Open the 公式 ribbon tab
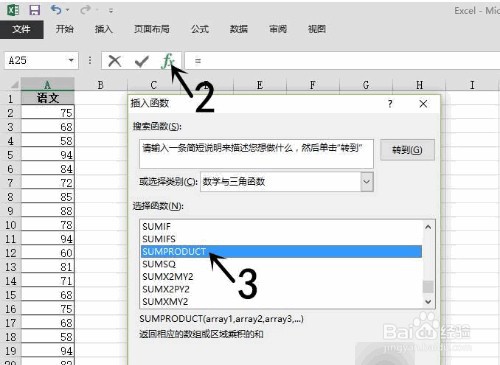 [200, 29]
